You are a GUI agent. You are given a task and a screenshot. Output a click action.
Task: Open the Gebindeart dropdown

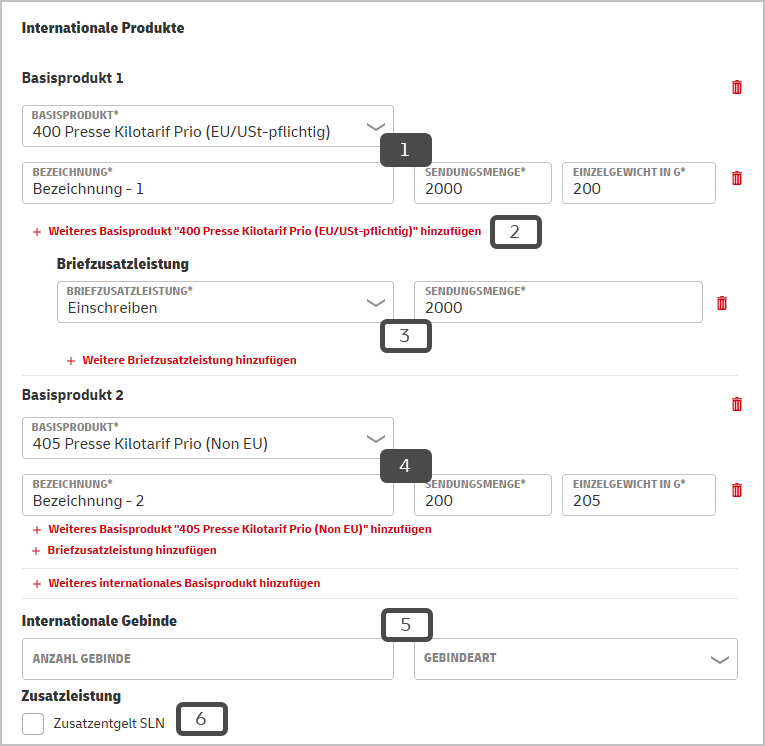576,659
